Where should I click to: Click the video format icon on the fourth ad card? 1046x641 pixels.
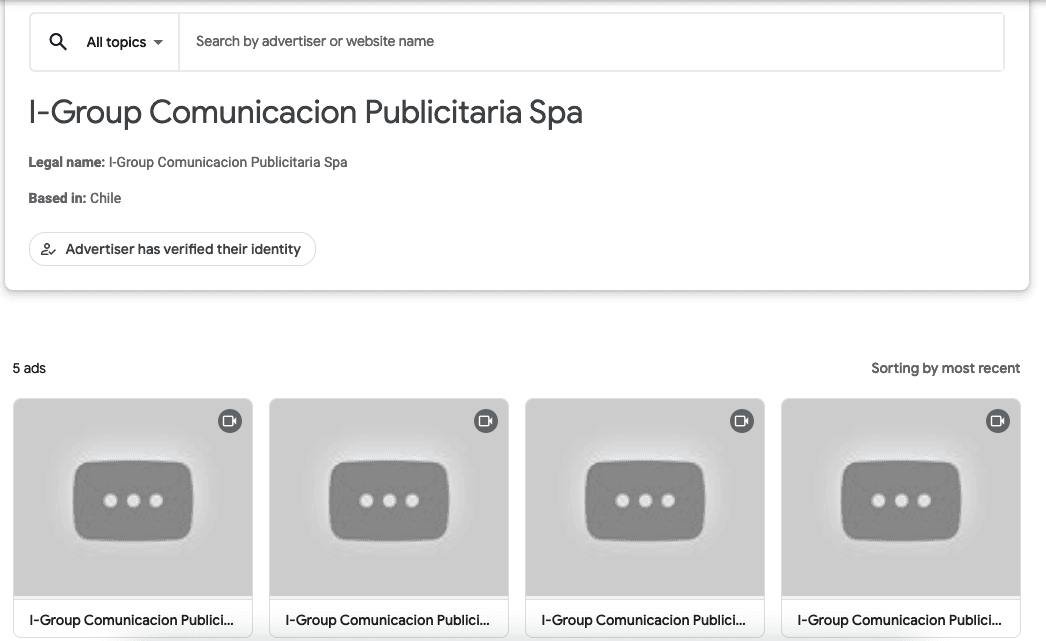coord(998,421)
